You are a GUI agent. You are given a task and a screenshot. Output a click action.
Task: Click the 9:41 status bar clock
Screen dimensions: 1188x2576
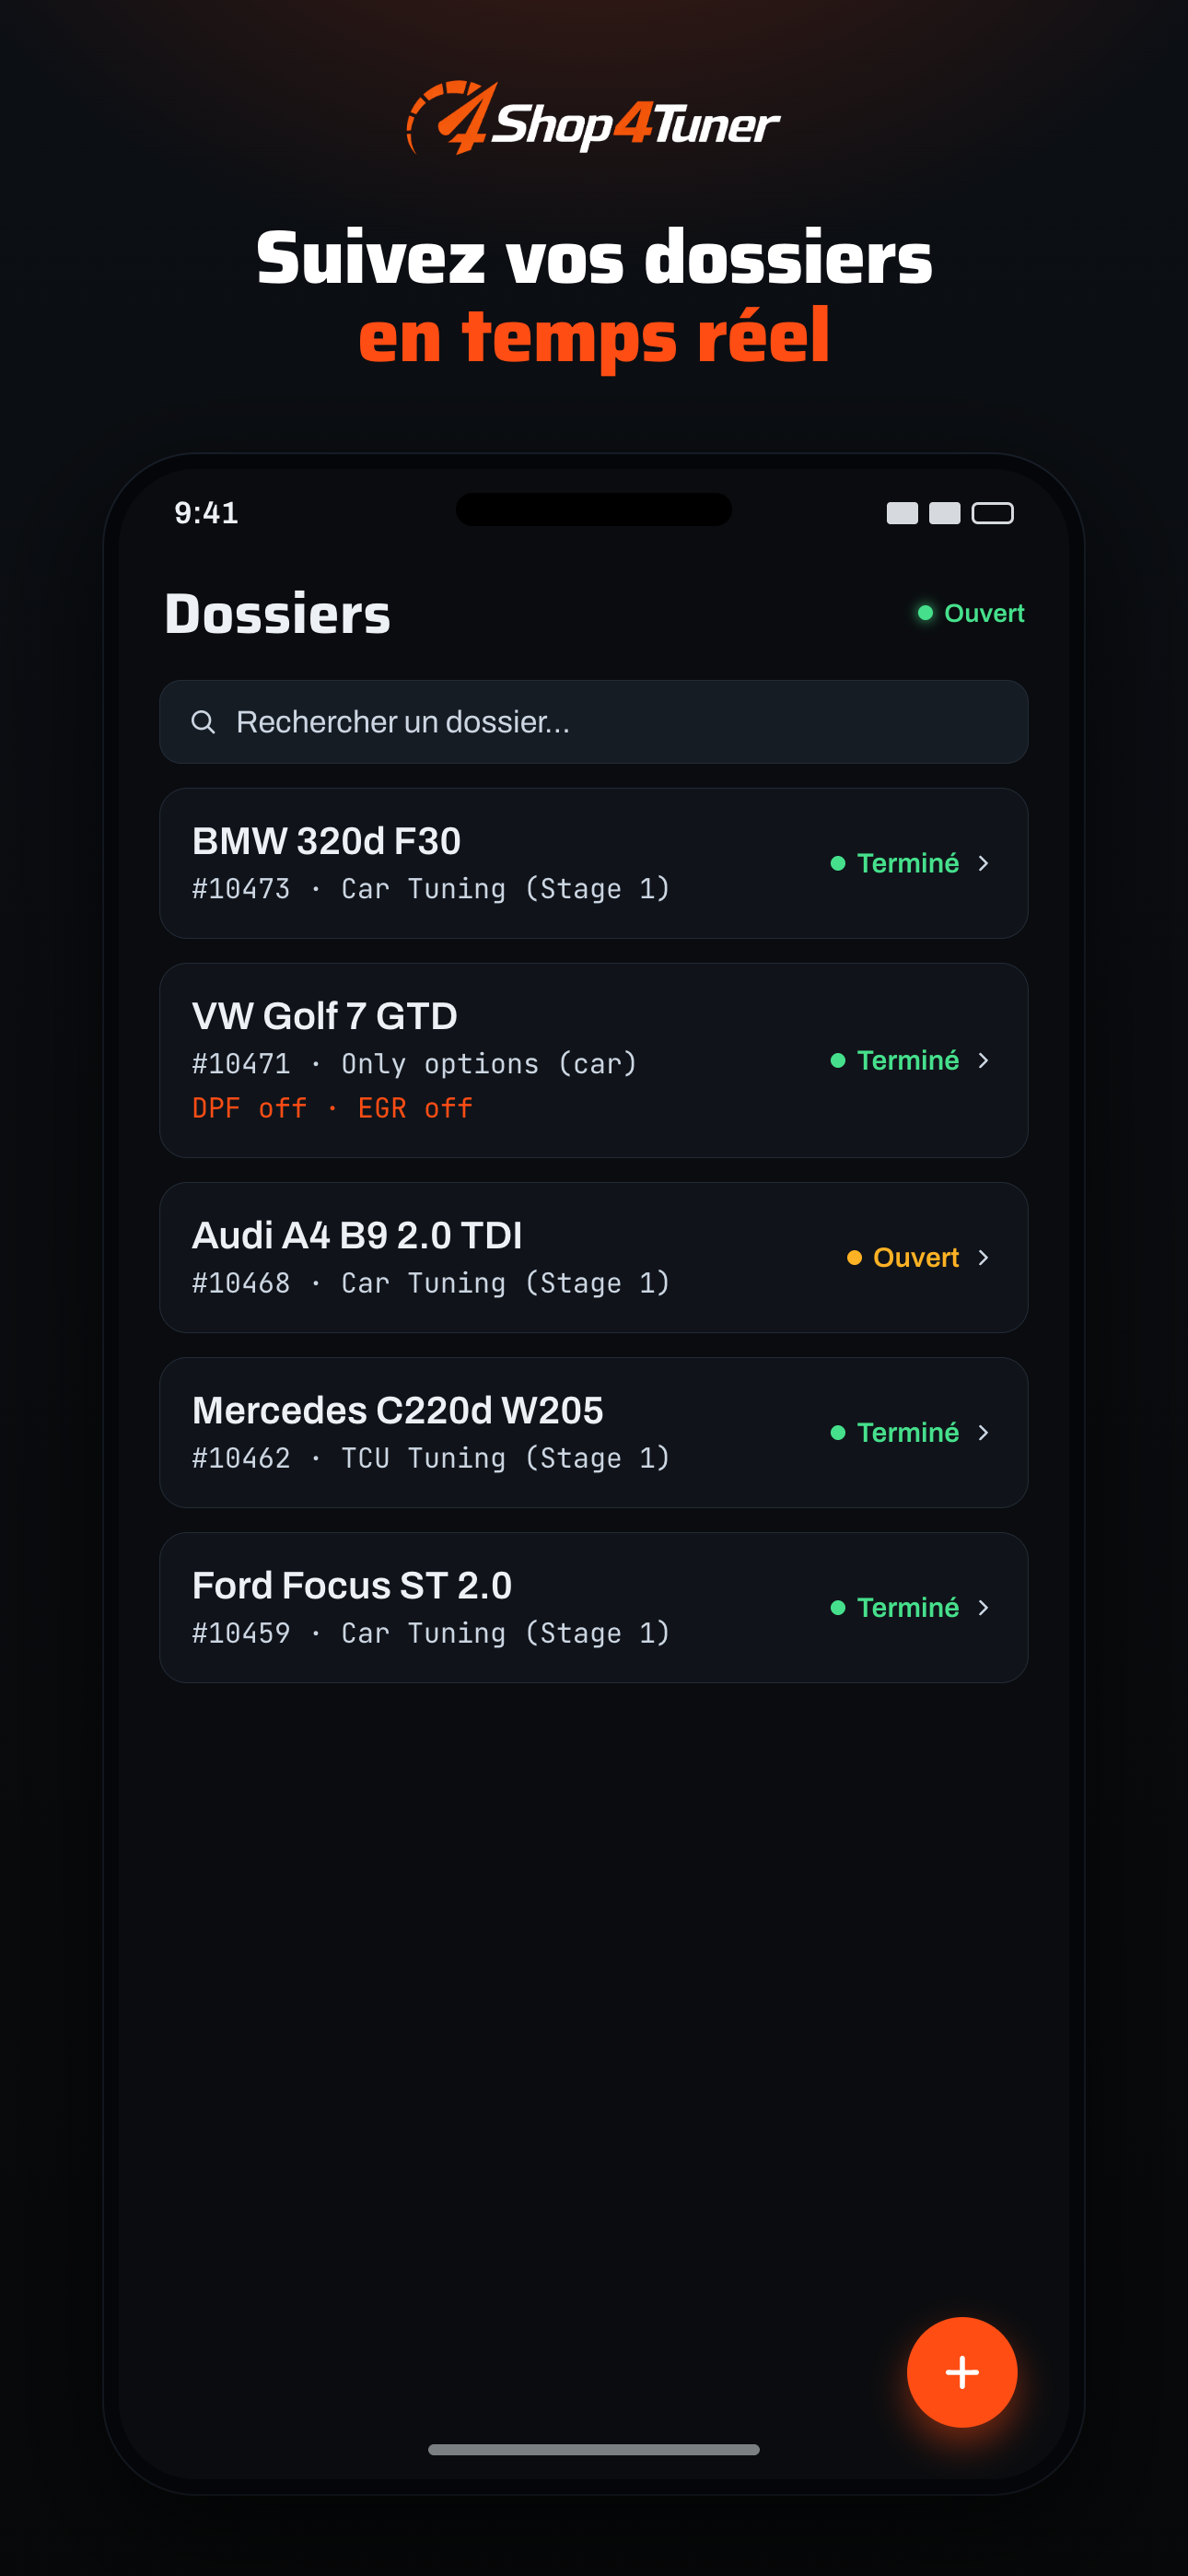(x=206, y=513)
